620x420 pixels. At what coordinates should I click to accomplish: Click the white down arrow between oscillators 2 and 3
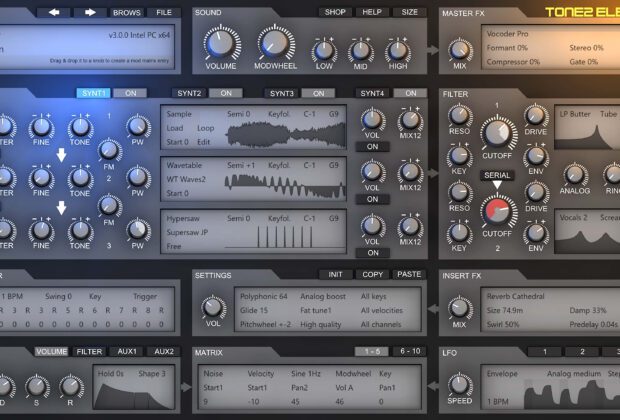pyautogui.click(x=61, y=208)
